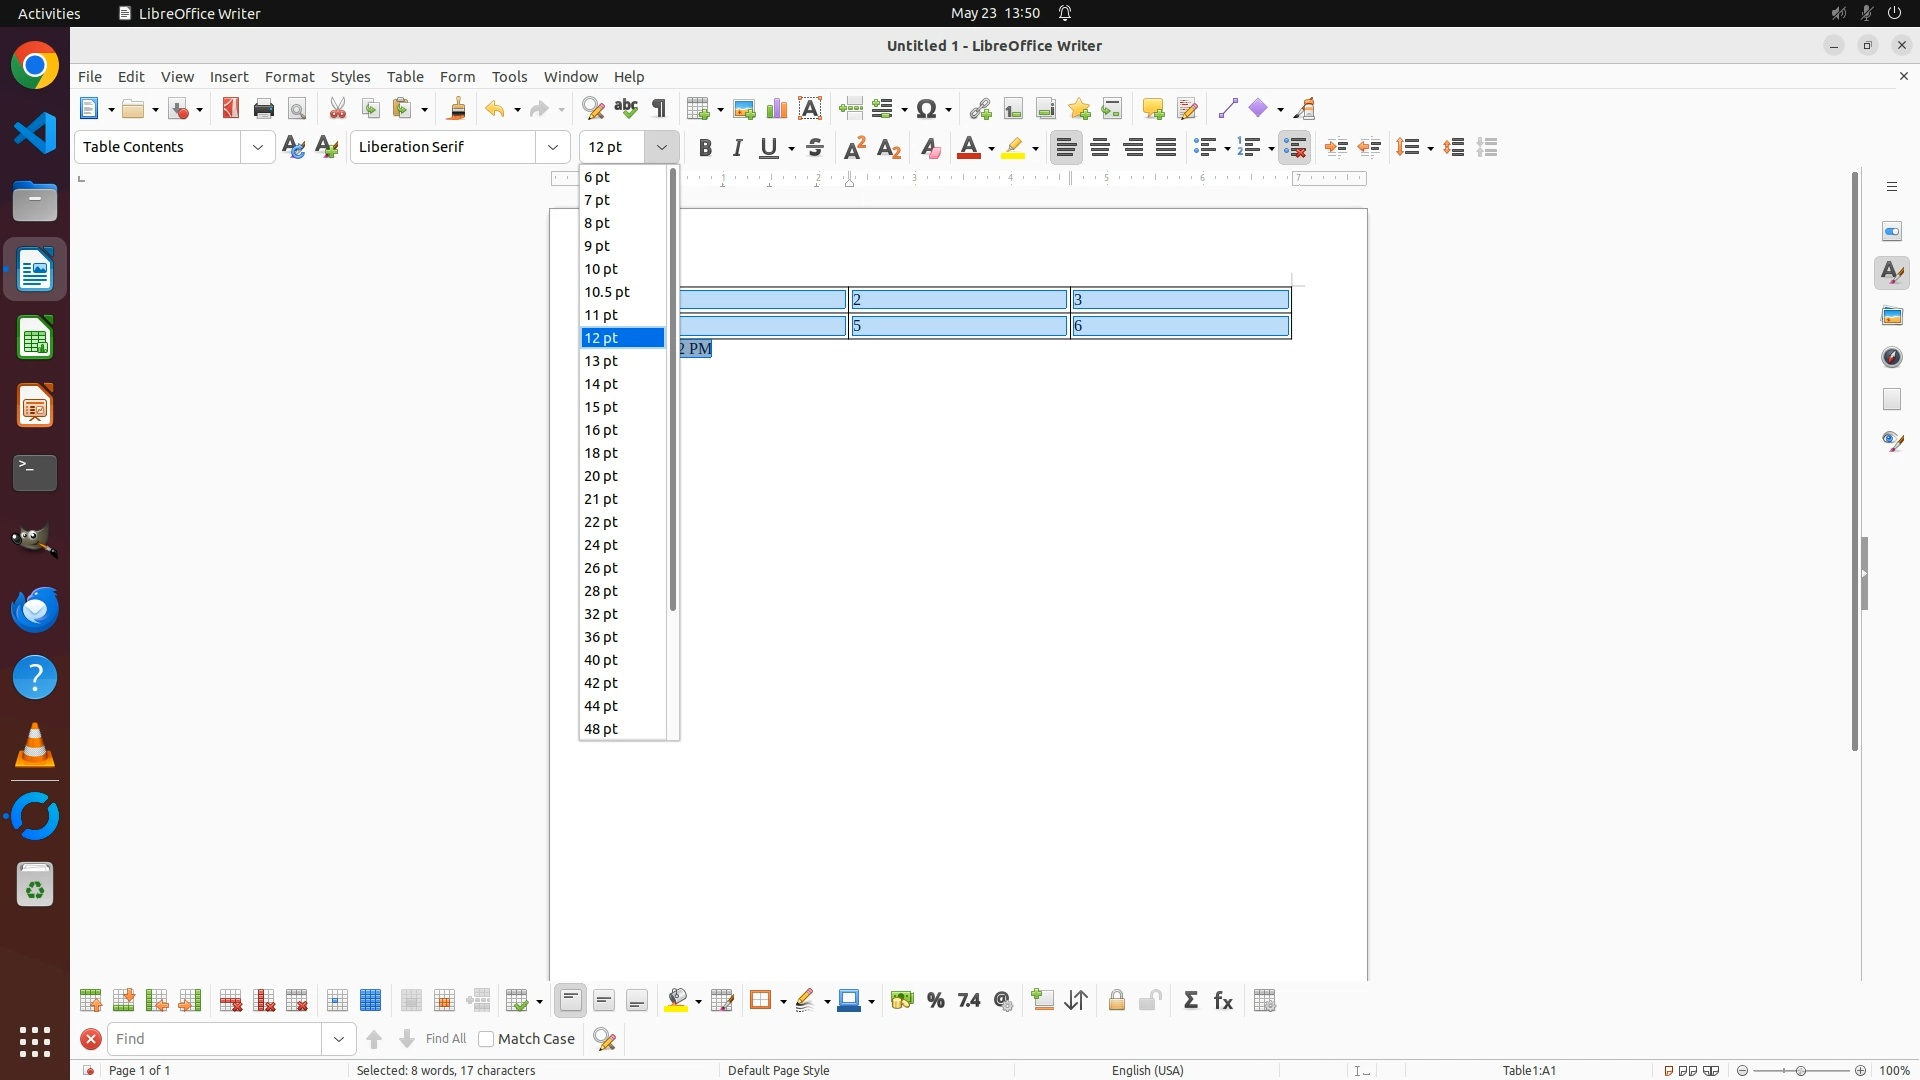
Task: Click the Export as PDF icon
Action: [231, 108]
